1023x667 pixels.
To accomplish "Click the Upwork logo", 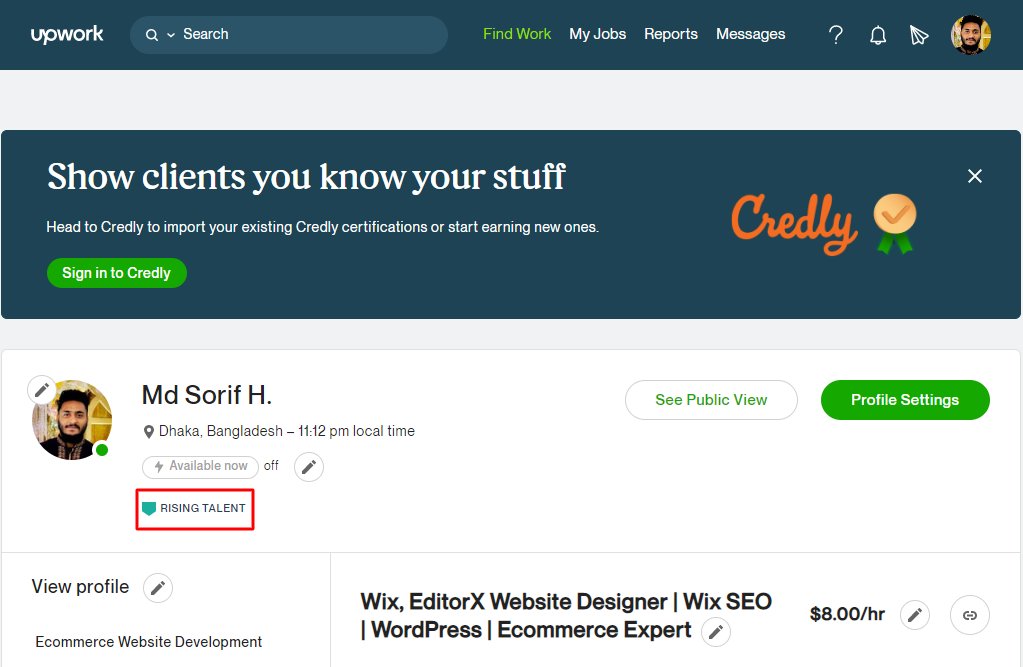I will pyautogui.click(x=67, y=34).
